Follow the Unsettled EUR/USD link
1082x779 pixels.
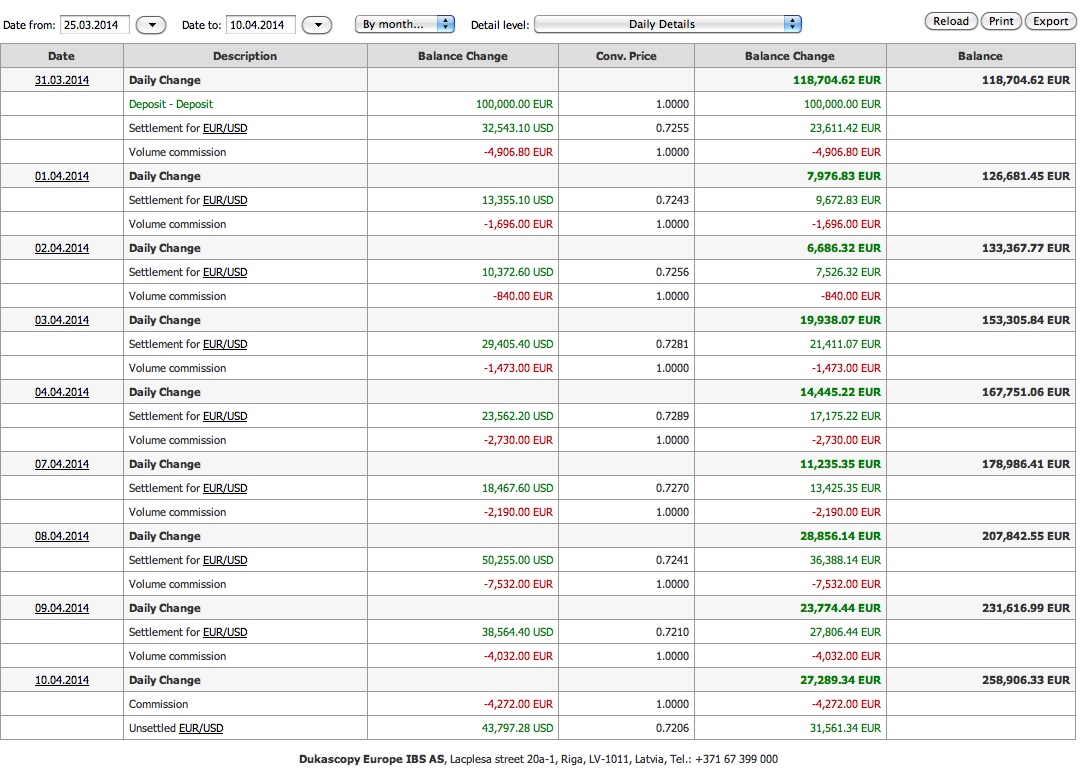[x=201, y=728]
